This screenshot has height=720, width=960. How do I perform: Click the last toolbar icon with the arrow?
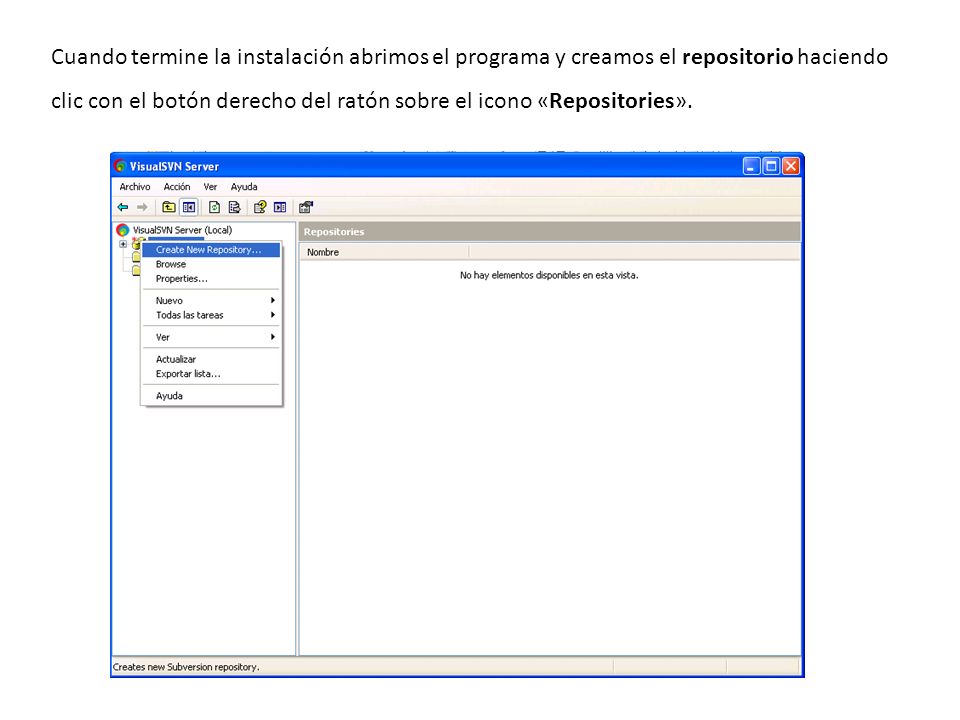[x=306, y=208]
